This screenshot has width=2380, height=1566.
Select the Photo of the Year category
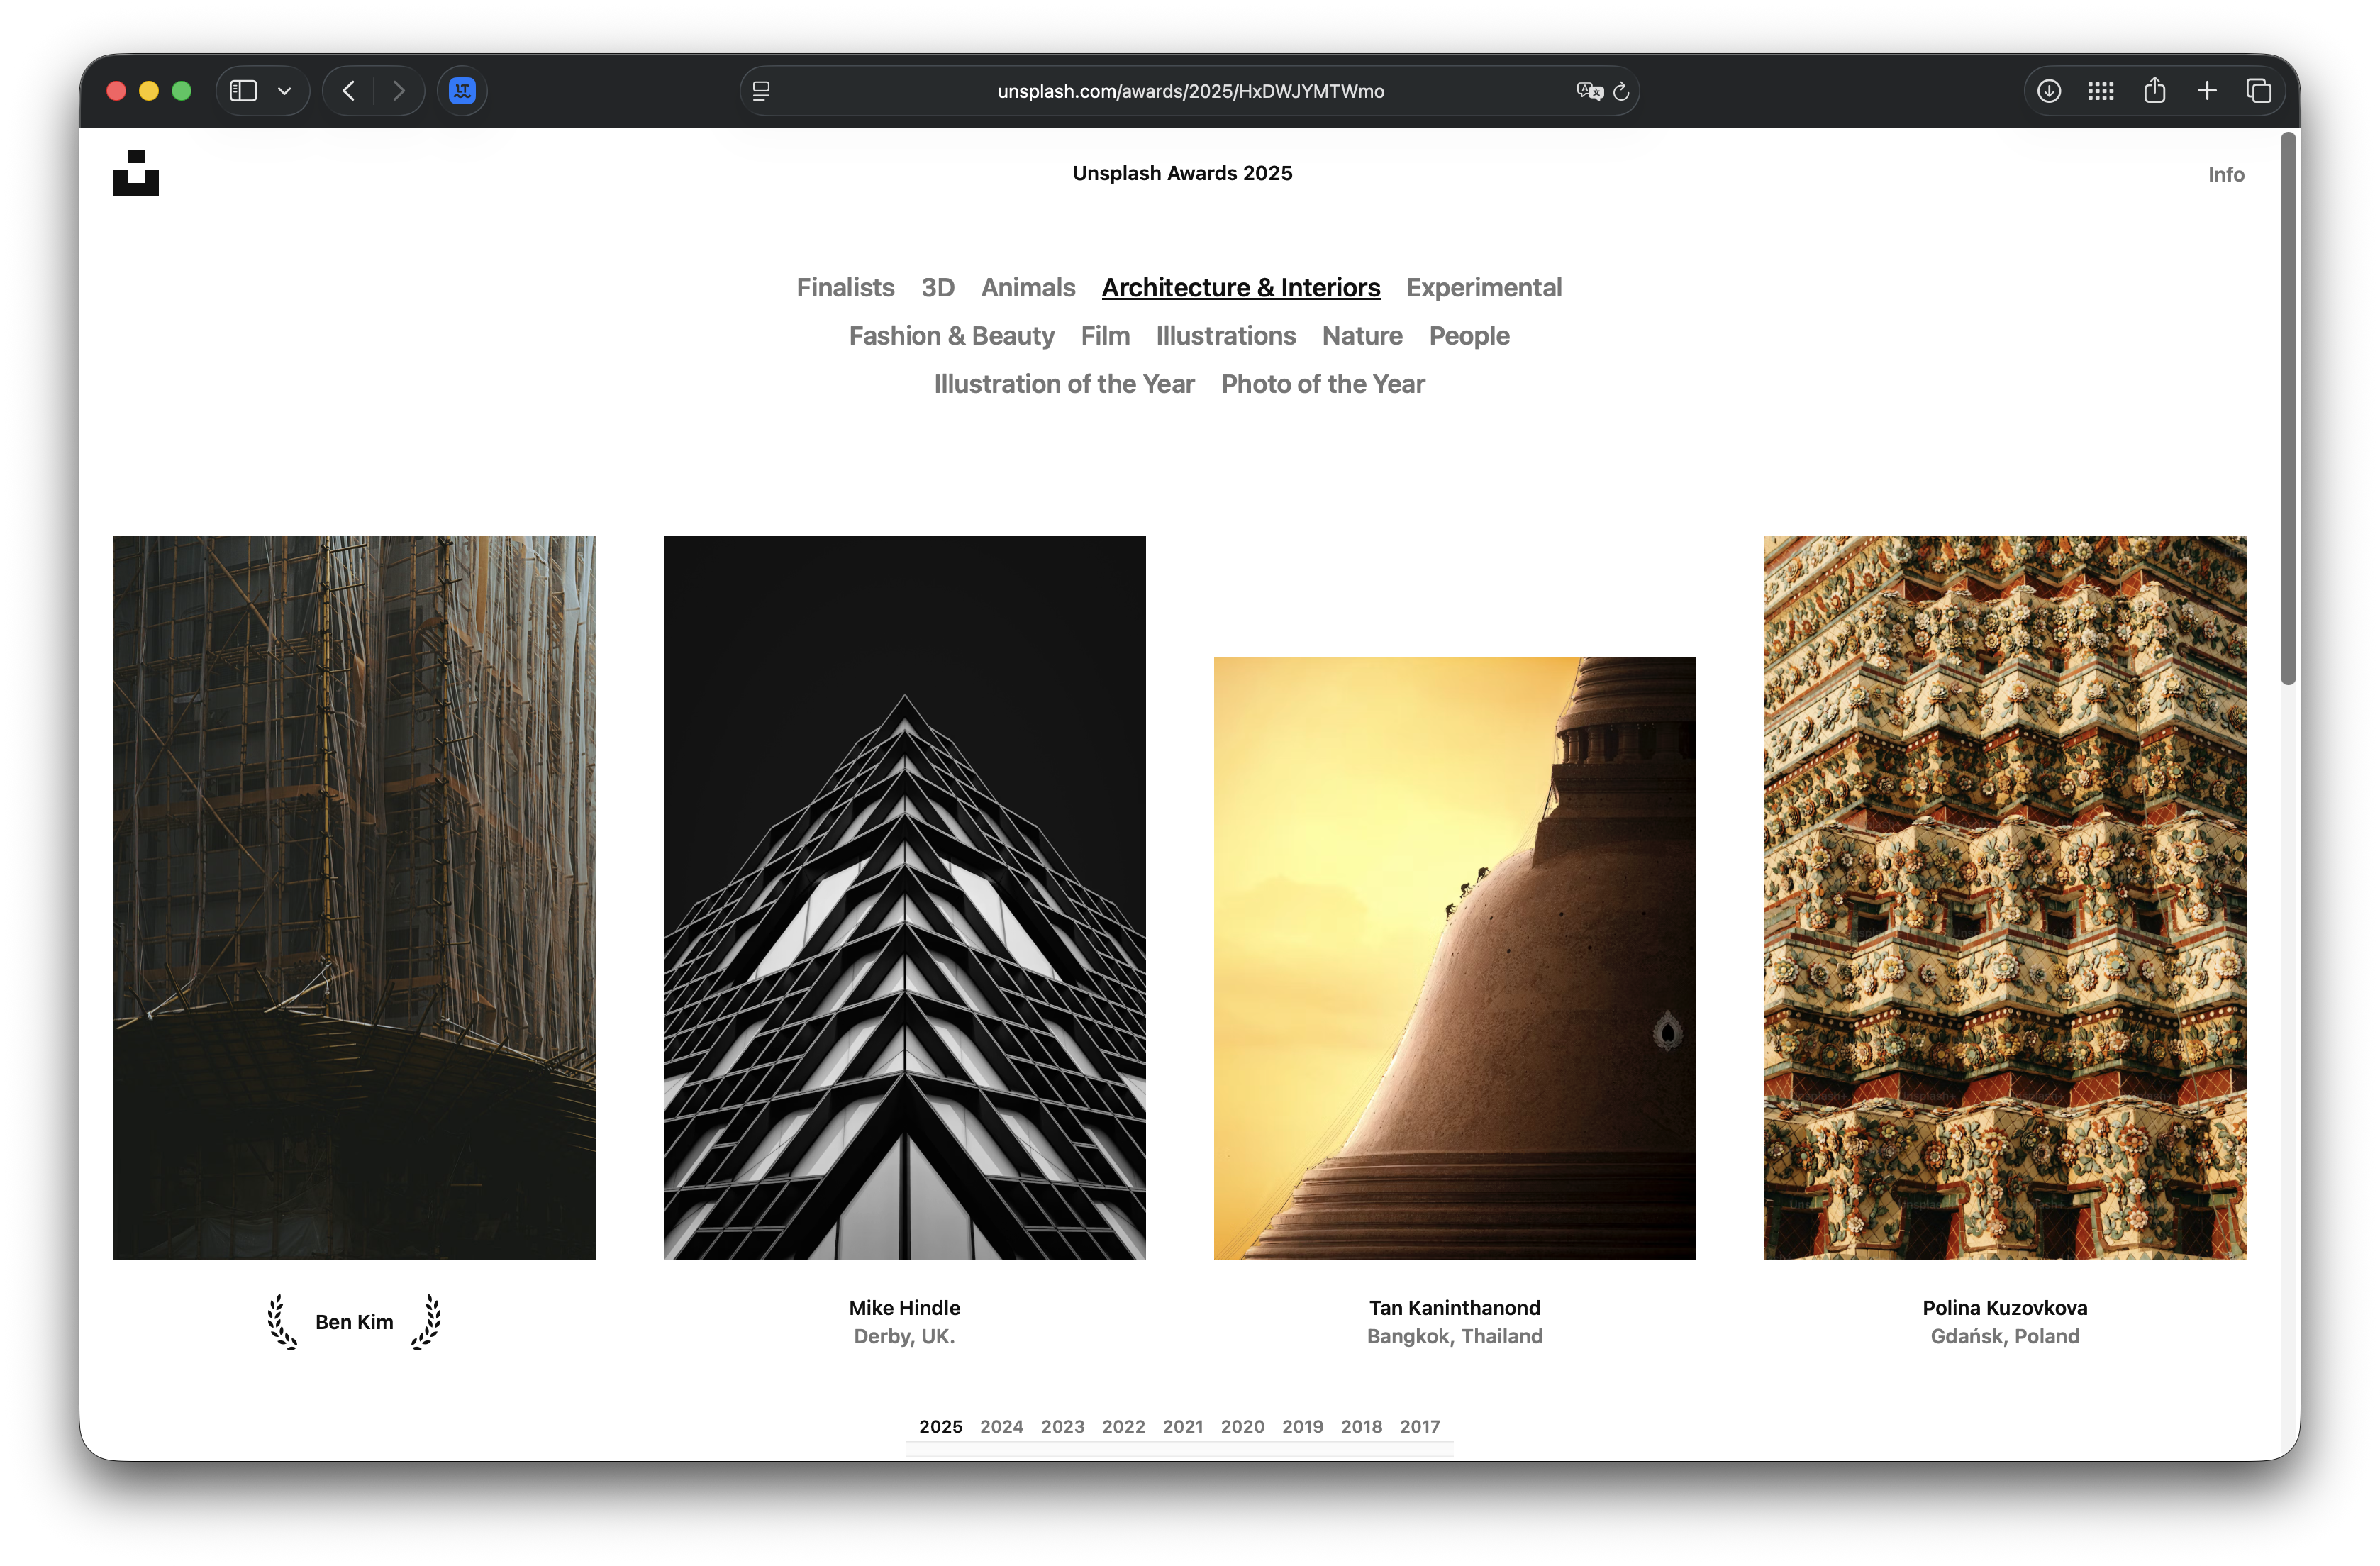1322,384
